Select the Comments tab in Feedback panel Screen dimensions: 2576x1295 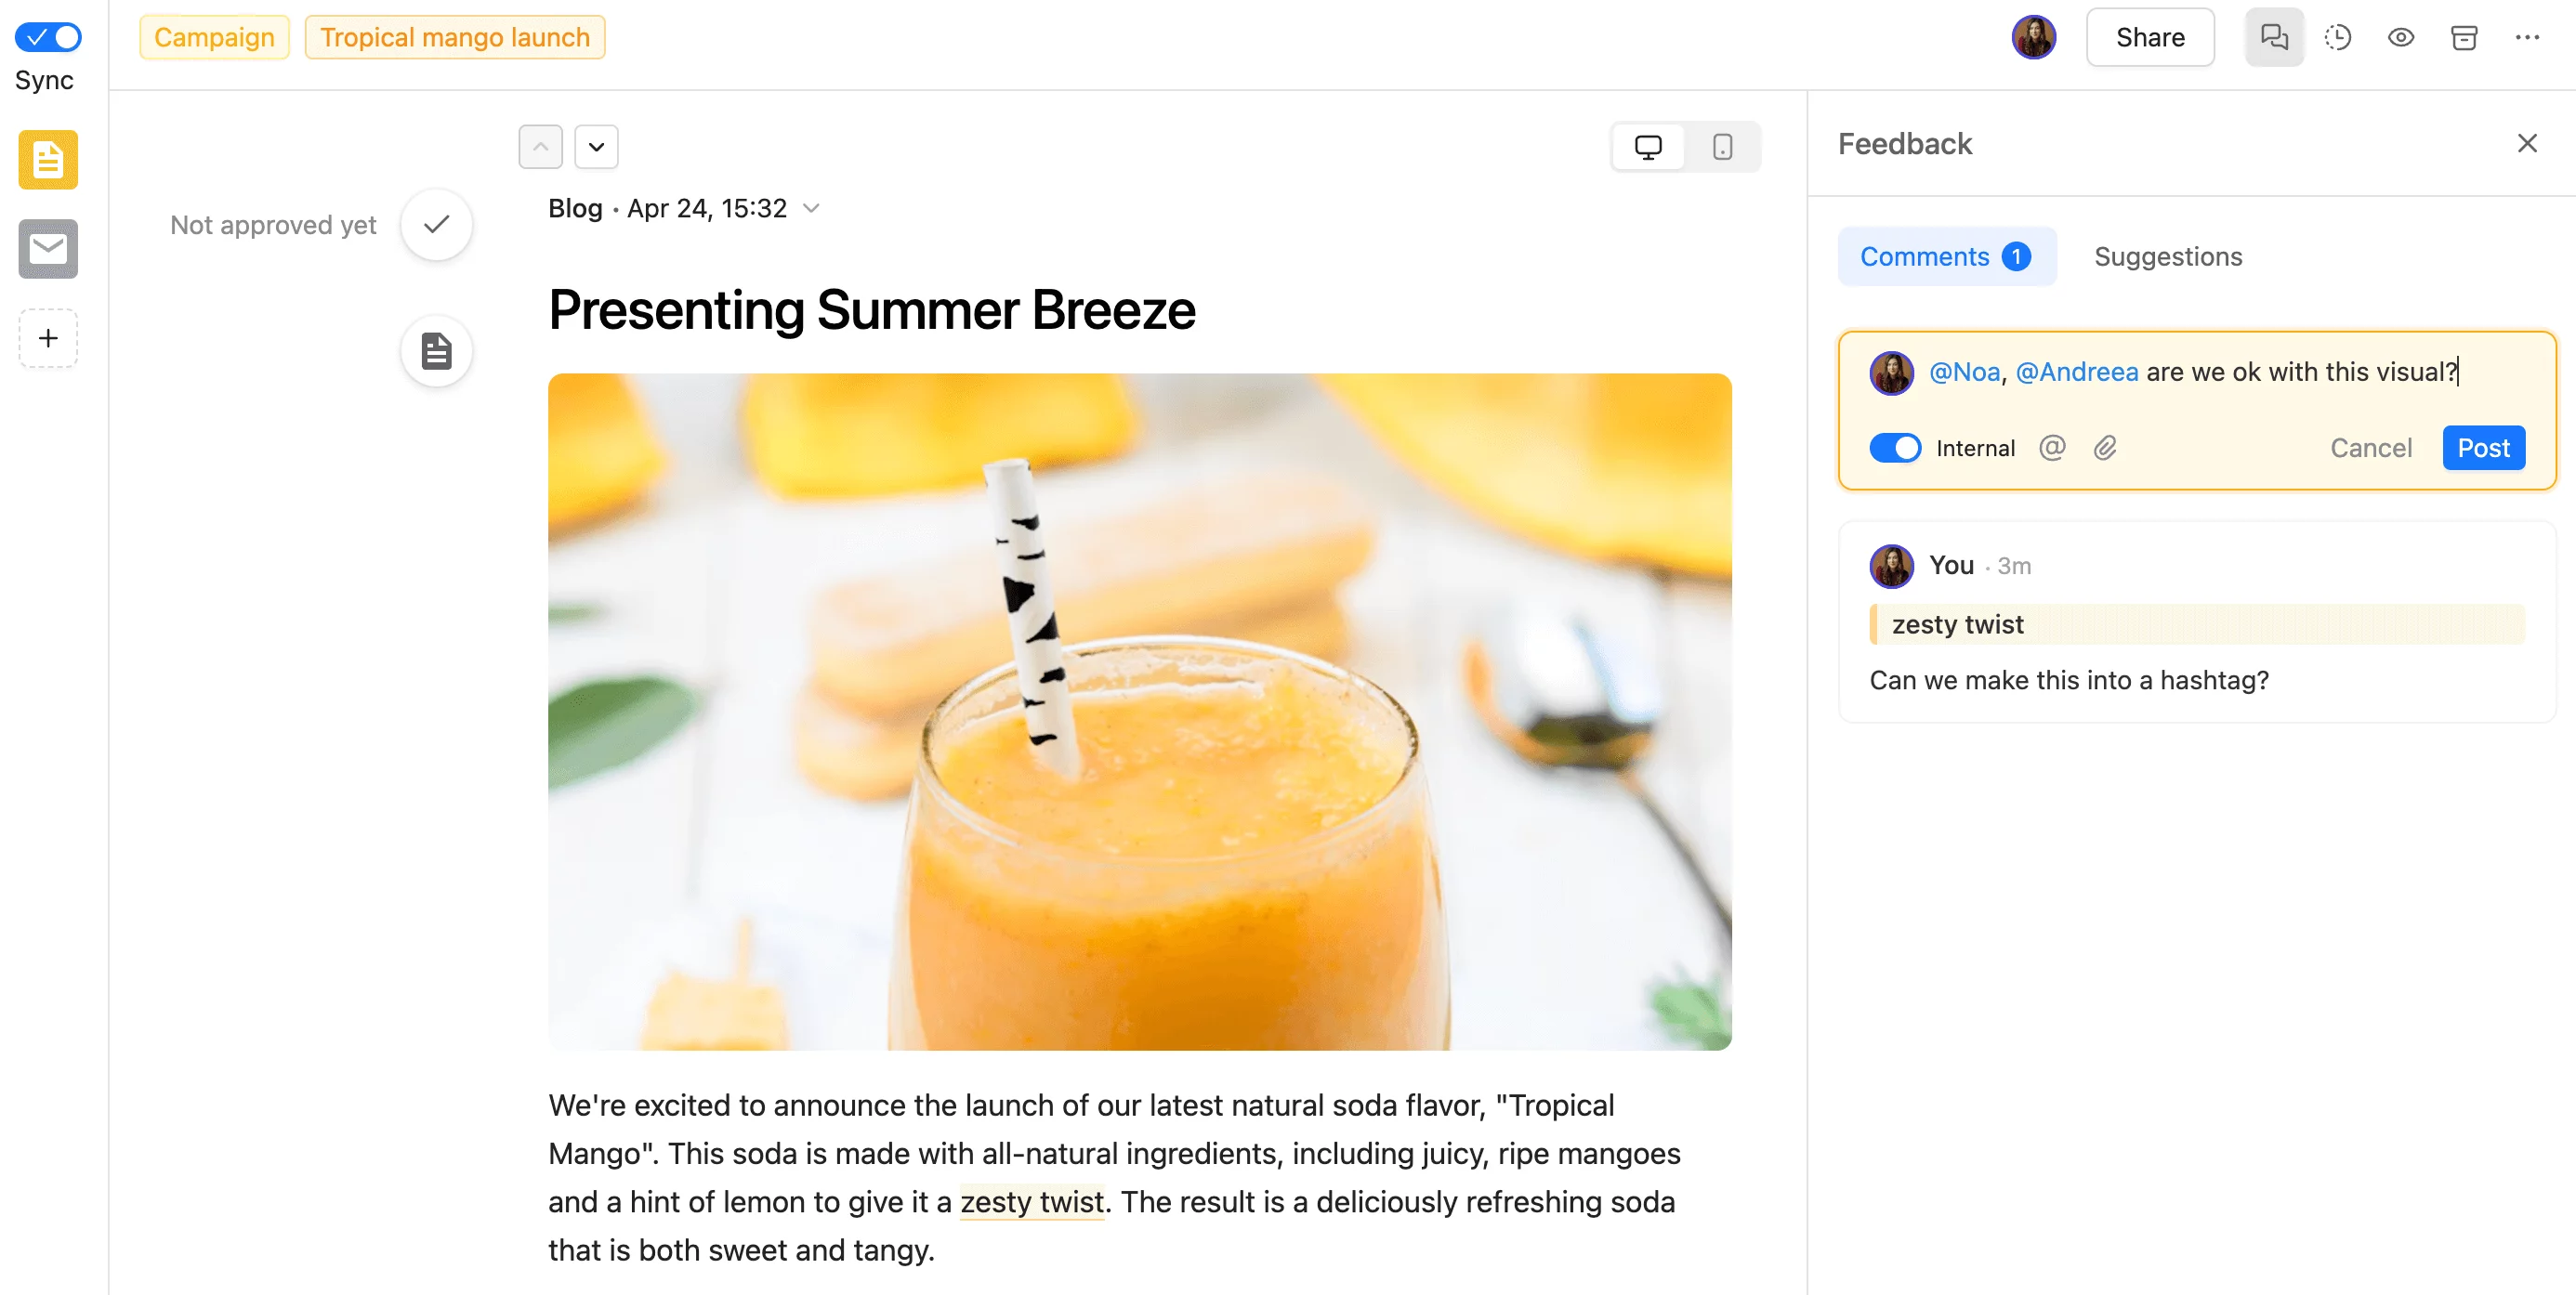[1945, 256]
